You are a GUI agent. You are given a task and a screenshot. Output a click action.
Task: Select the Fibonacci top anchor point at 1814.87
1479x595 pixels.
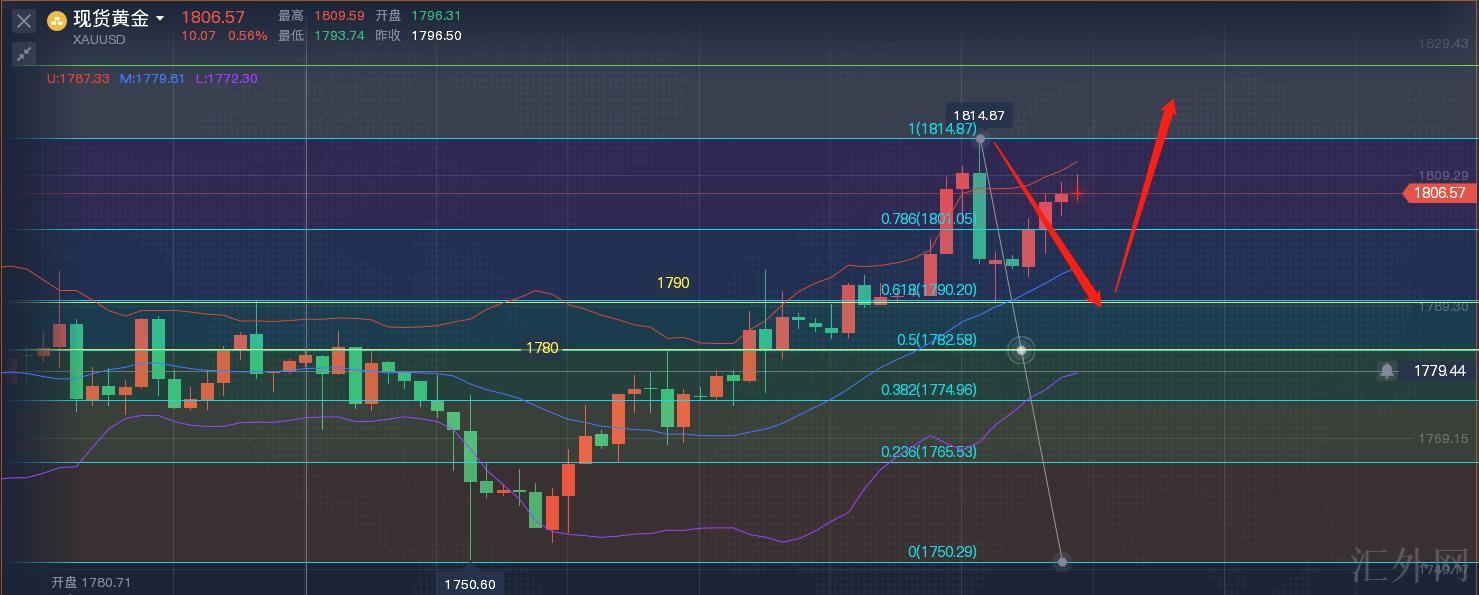pyautogui.click(x=981, y=139)
